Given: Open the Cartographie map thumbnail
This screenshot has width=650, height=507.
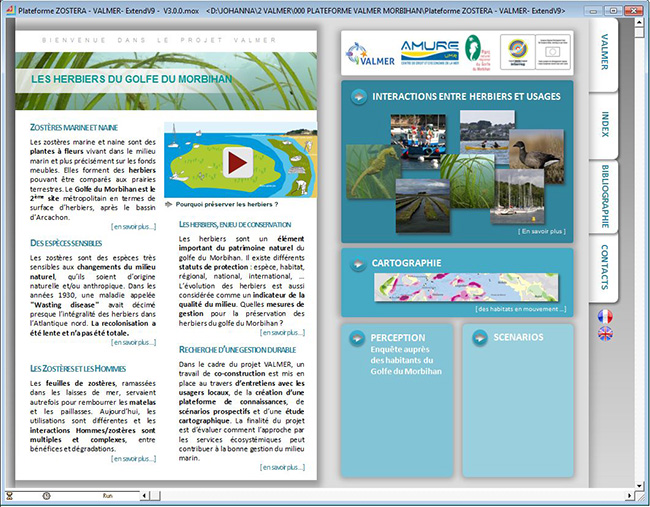Looking at the screenshot, I should [x=466, y=287].
